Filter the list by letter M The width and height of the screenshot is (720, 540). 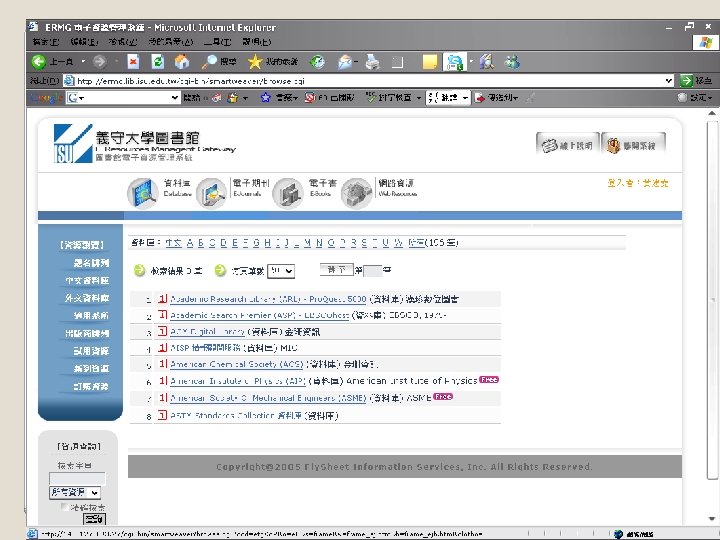307,243
